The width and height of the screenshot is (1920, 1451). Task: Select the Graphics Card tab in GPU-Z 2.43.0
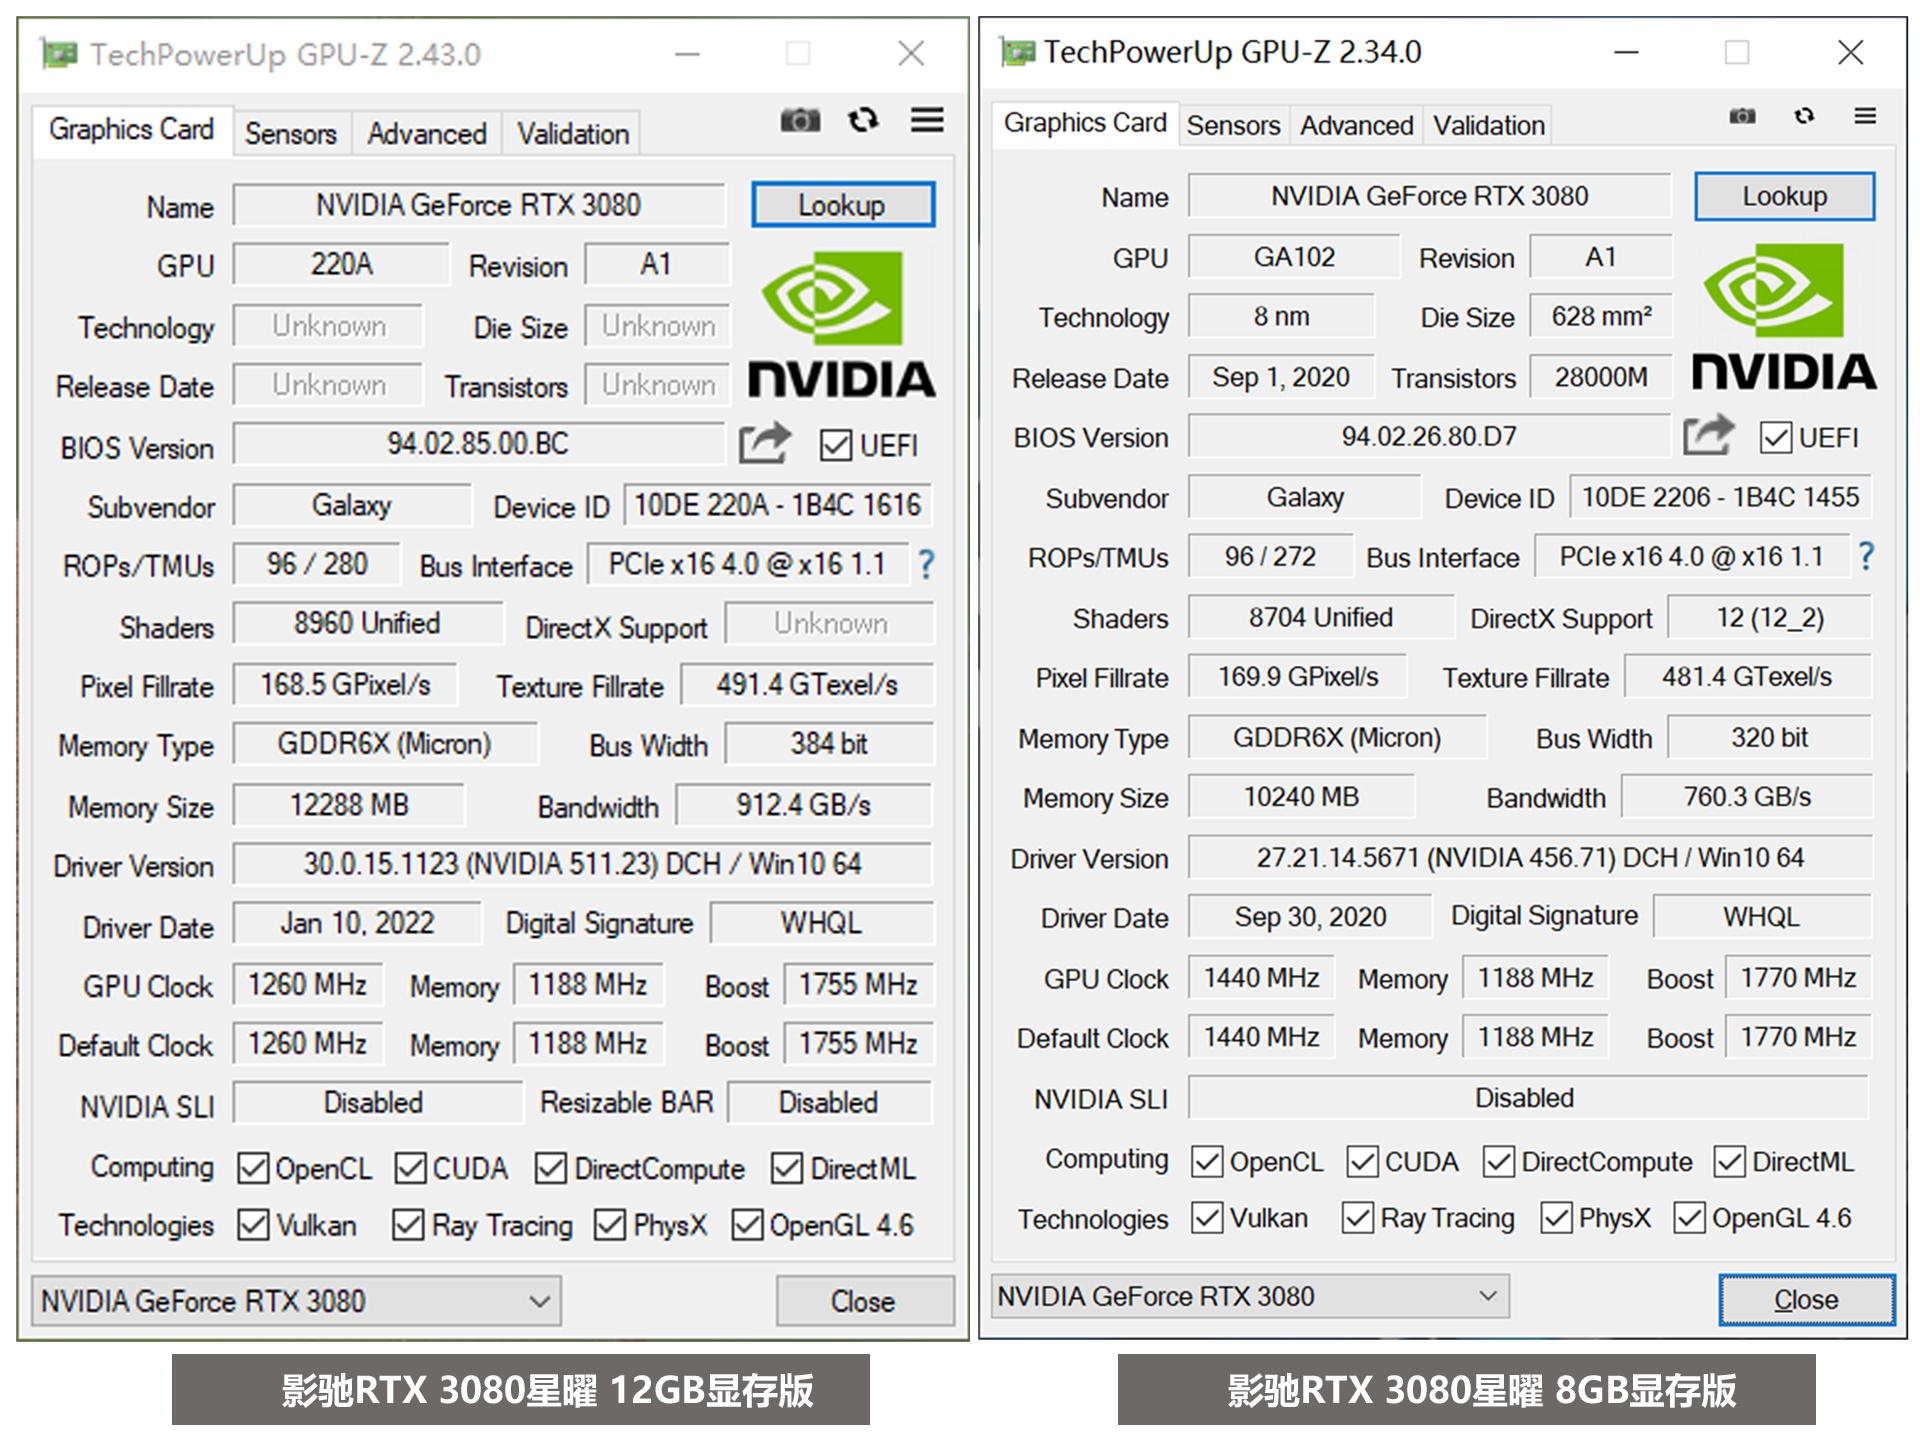pyautogui.click(x=131, y=129)
